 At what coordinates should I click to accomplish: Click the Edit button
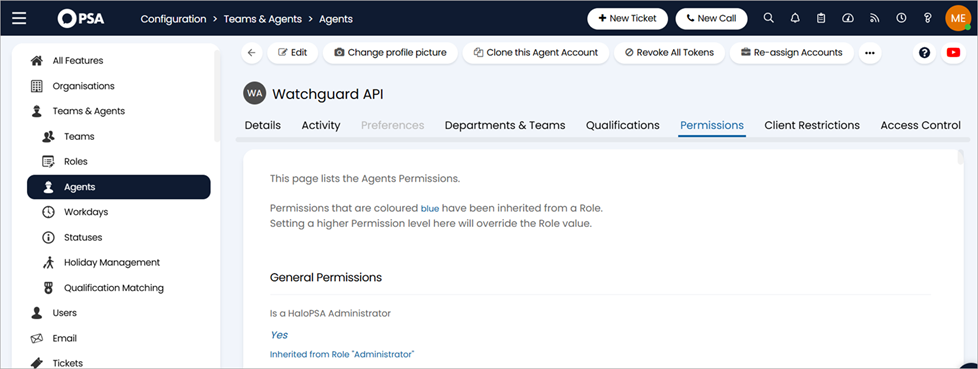tap(293, 53)
